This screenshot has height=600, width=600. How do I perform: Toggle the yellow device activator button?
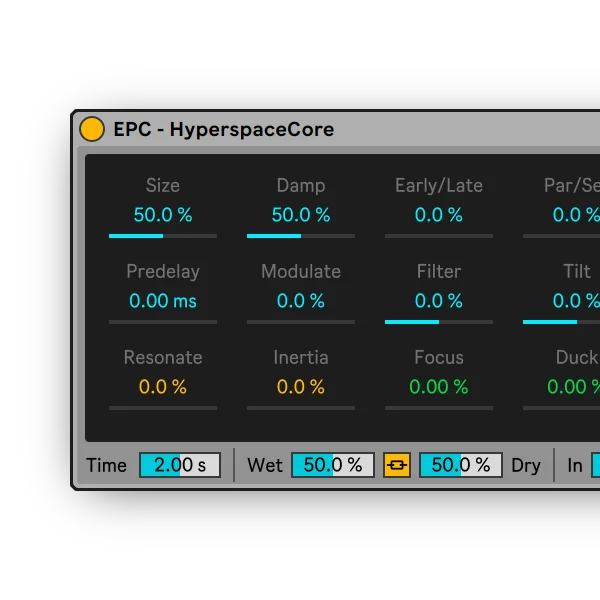[92, 129]
